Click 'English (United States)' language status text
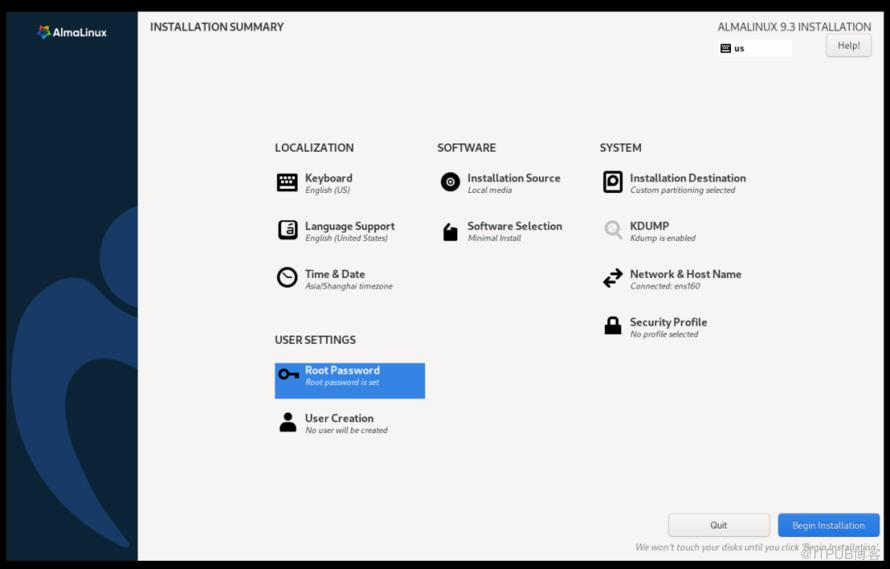 (x=346, y=238)
